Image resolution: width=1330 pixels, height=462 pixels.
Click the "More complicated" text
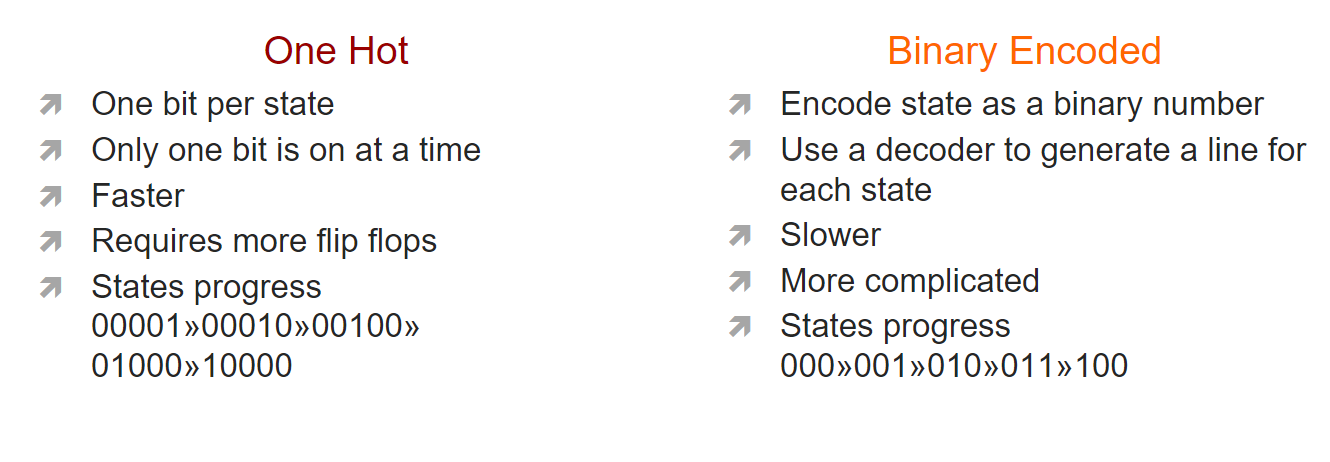[x=910, y=281]
